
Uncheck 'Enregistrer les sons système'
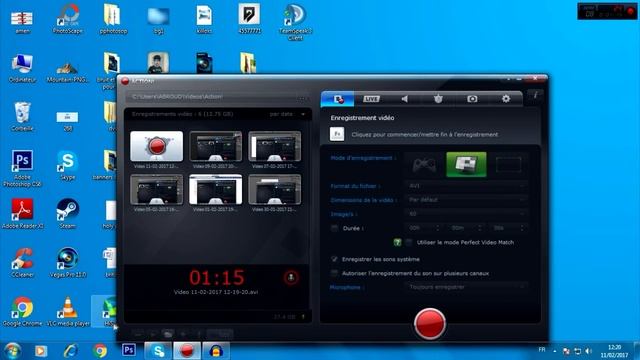tap(335, 259)
